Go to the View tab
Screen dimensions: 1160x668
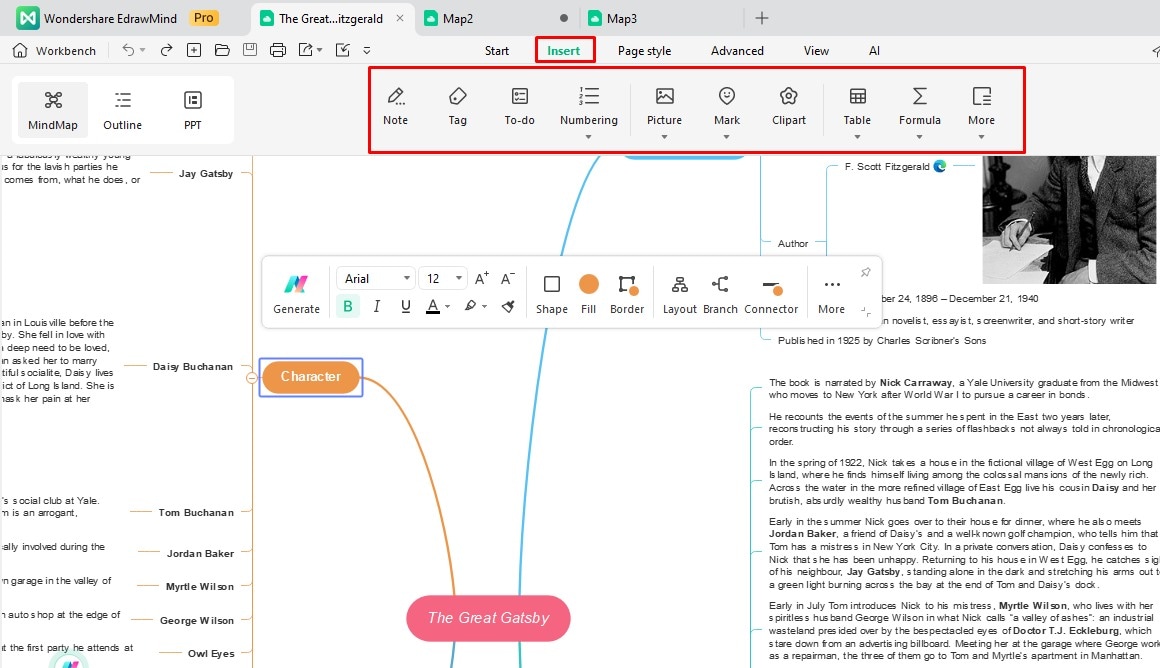pos(816,50)
